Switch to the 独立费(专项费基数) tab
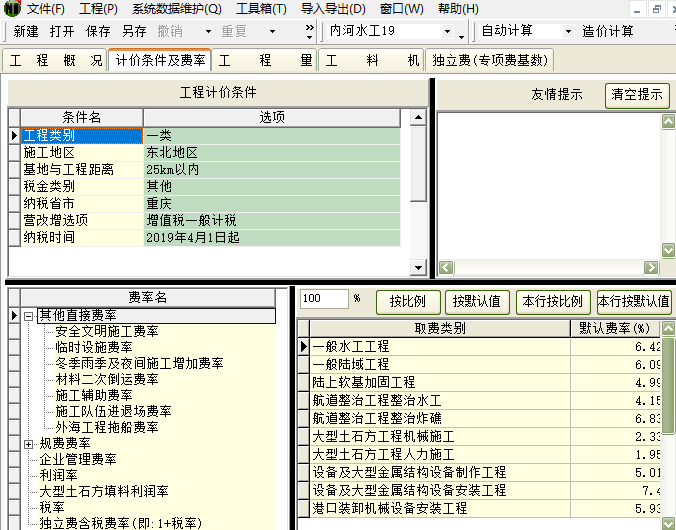The height and width of the screenshot is (530, 676). pyautogui.click(x=490, y=60)
